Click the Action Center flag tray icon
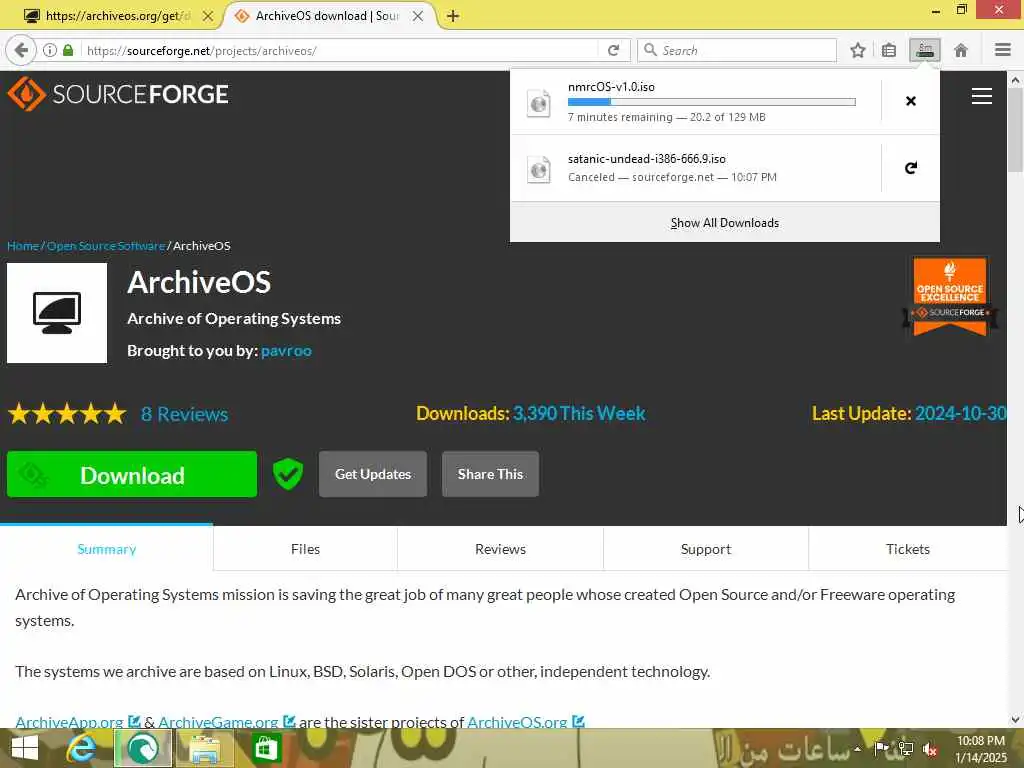1024x768 pixels. click(x=881, y=749)
